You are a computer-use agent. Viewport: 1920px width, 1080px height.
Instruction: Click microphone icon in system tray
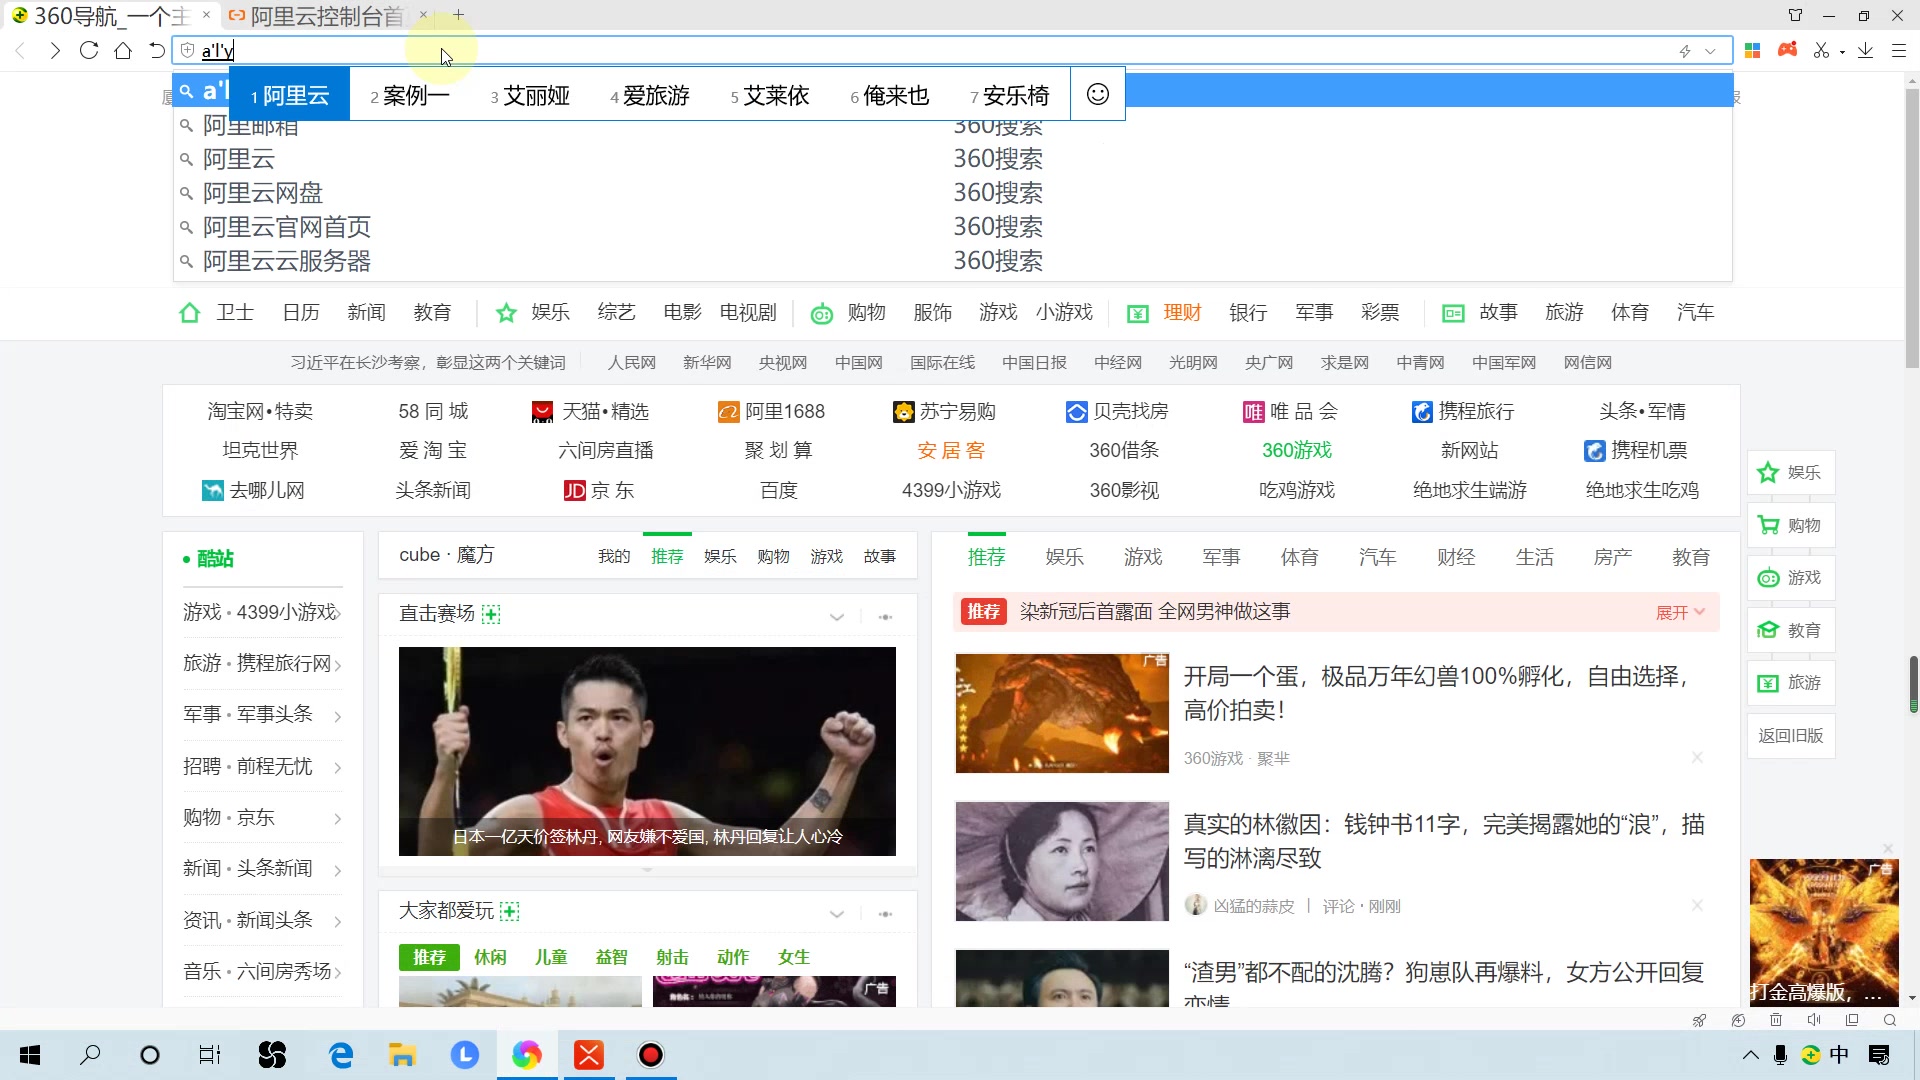click(x=1780, y=1055)
